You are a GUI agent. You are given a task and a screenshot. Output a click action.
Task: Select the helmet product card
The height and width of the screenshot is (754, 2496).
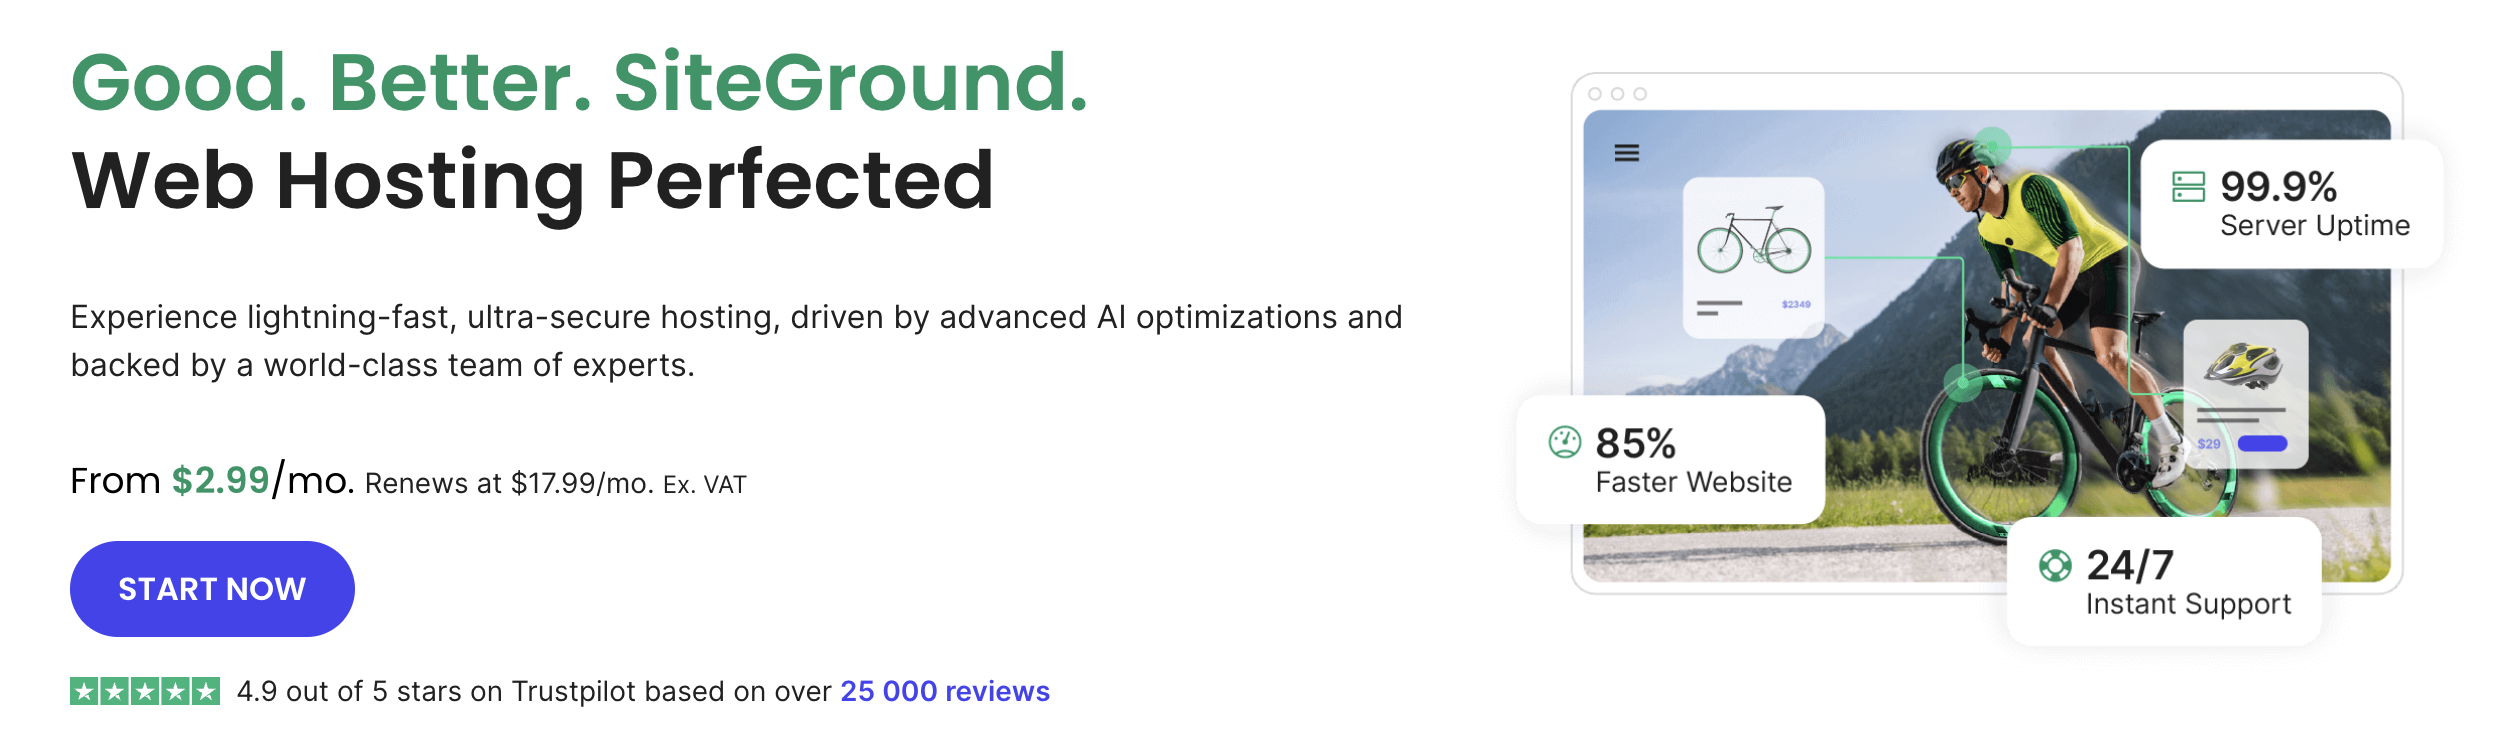2245,393
